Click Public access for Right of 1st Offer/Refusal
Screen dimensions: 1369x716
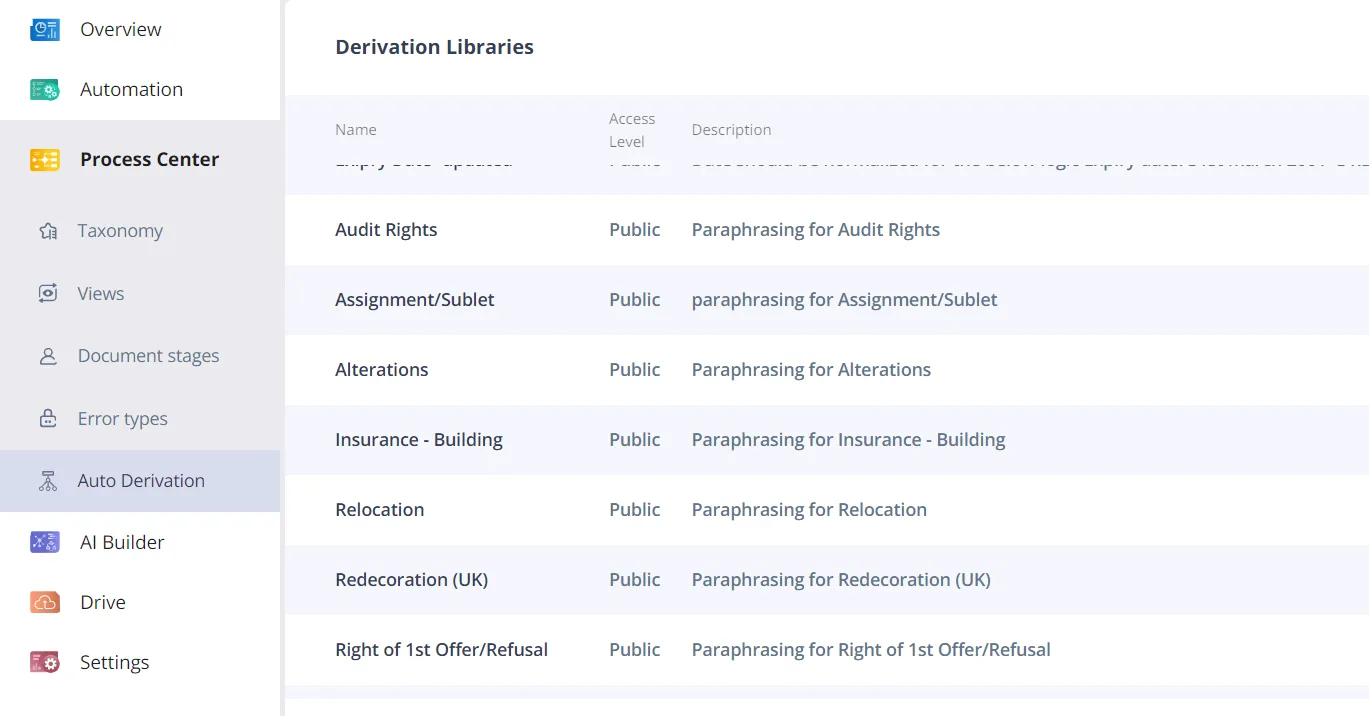(x=635, y=650)
